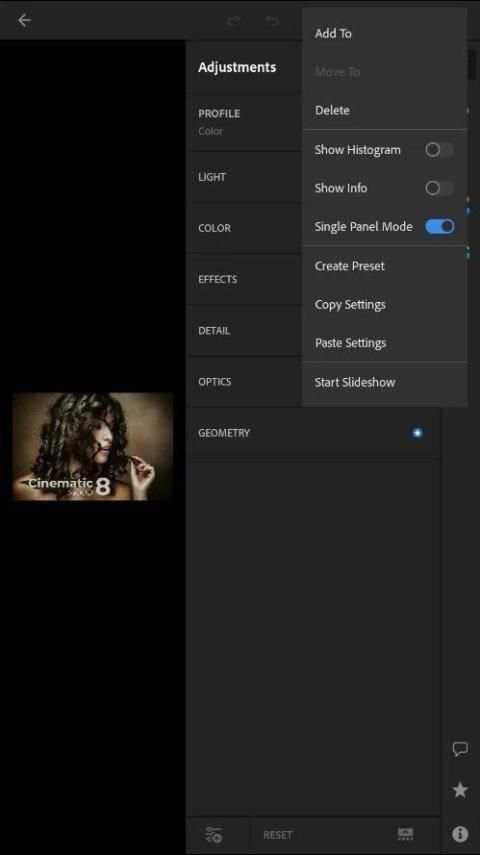Click the Single Panel Mode label
This screenshot has width=480, height=855.
pos(363,227)
